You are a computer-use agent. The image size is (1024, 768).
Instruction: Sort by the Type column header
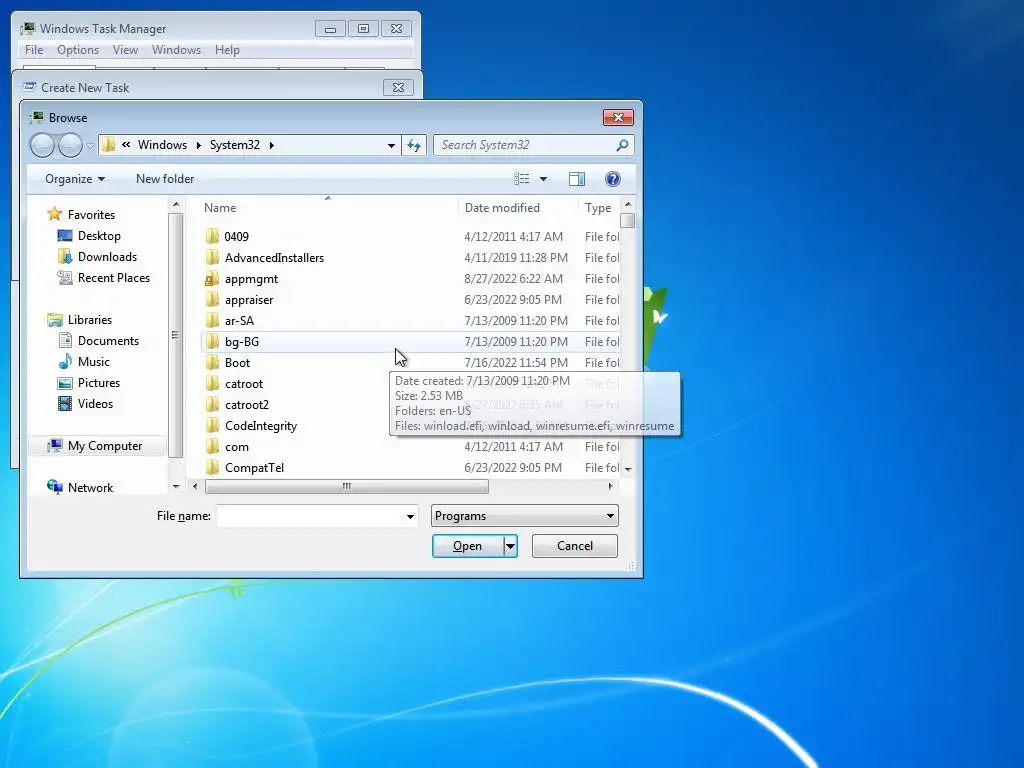pos(598,208)
